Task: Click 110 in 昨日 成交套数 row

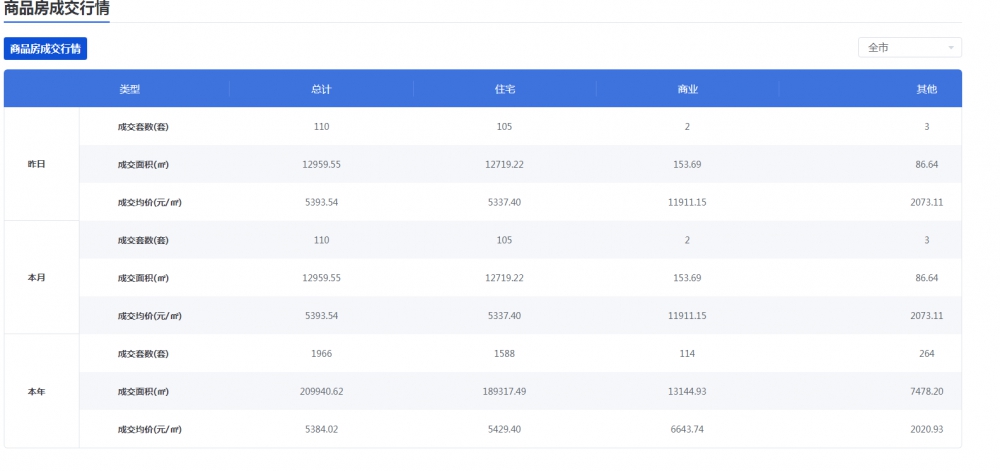Action: [x=321, y=127]
